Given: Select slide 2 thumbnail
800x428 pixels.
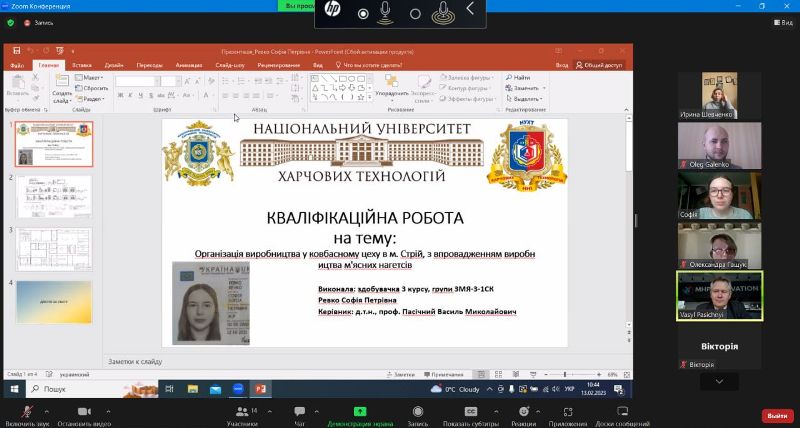Looking at the screenshot, I should click(x=54, y=197).
